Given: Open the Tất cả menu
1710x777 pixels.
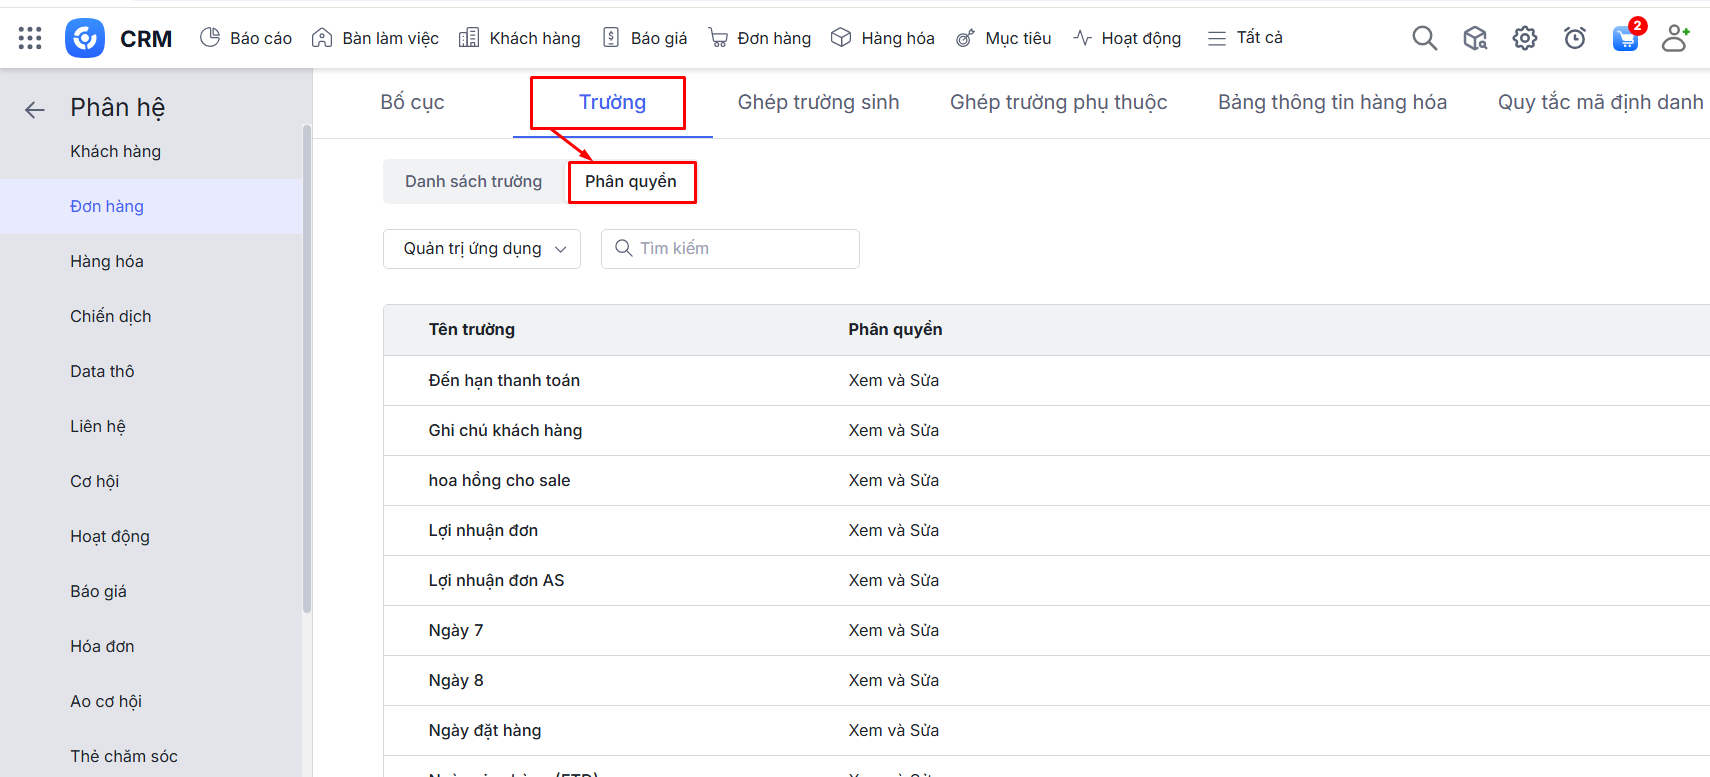Looking at the screenshot, I should 1245,38.
